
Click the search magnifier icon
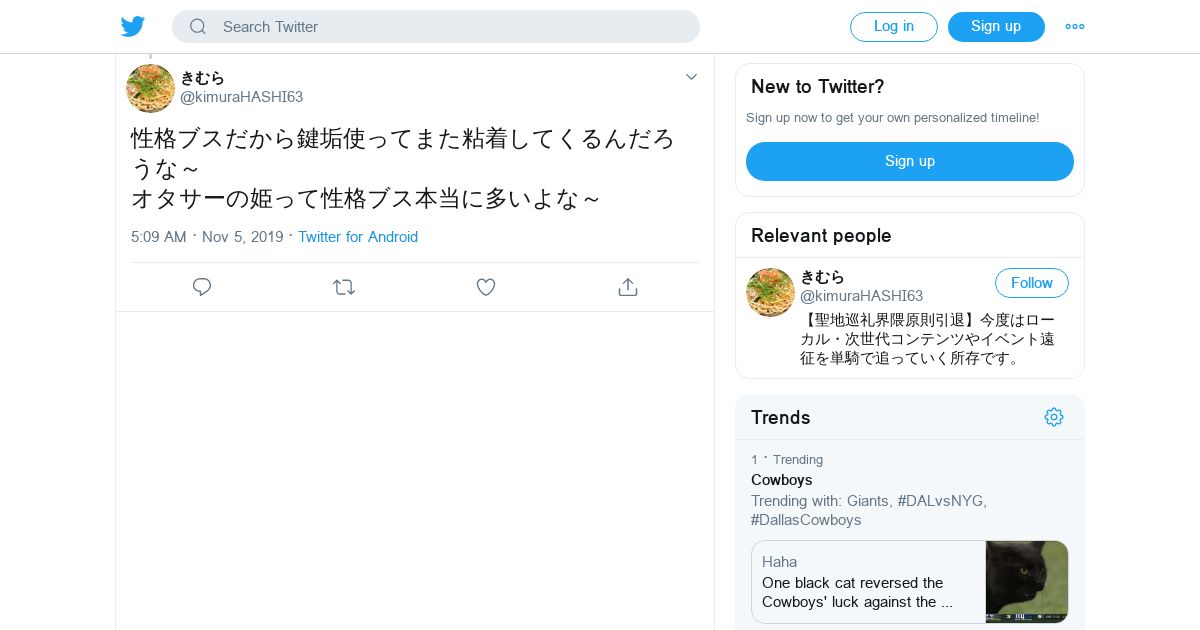point(198,27)
